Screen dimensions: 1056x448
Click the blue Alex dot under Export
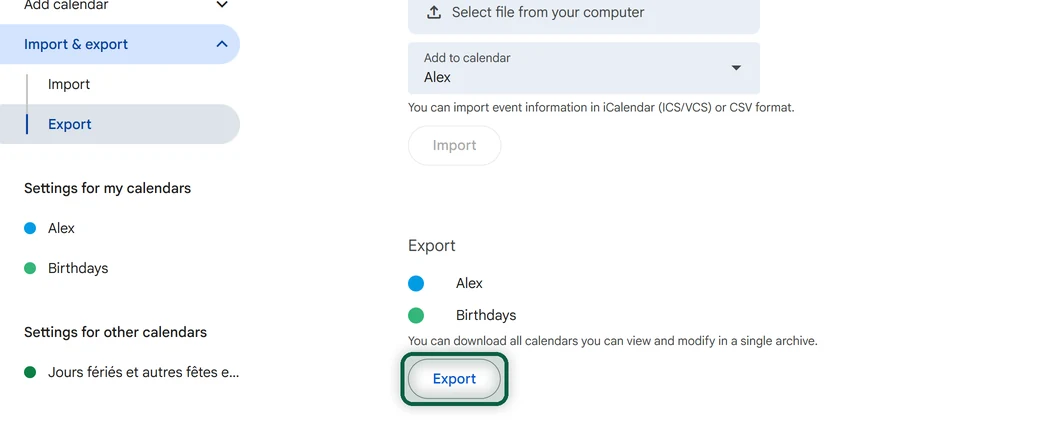click(x=416, y=284)
